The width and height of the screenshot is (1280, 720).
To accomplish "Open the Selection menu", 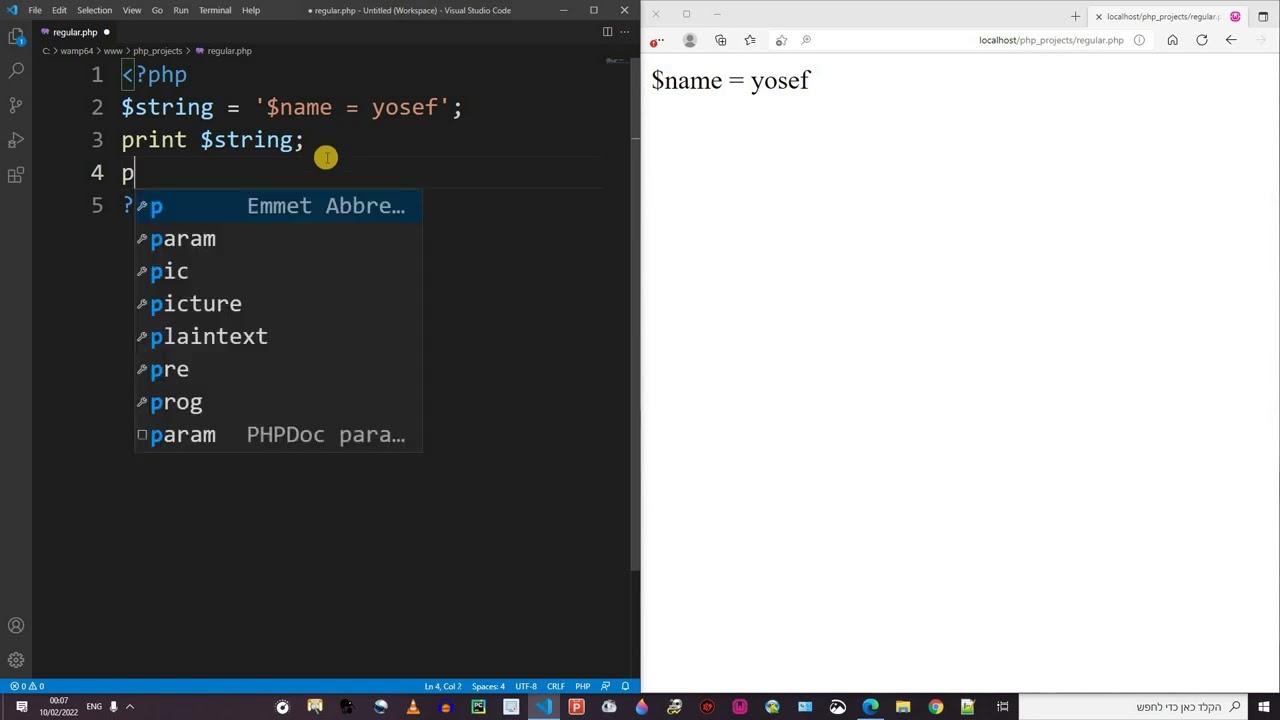I will (x=94, y=10).
